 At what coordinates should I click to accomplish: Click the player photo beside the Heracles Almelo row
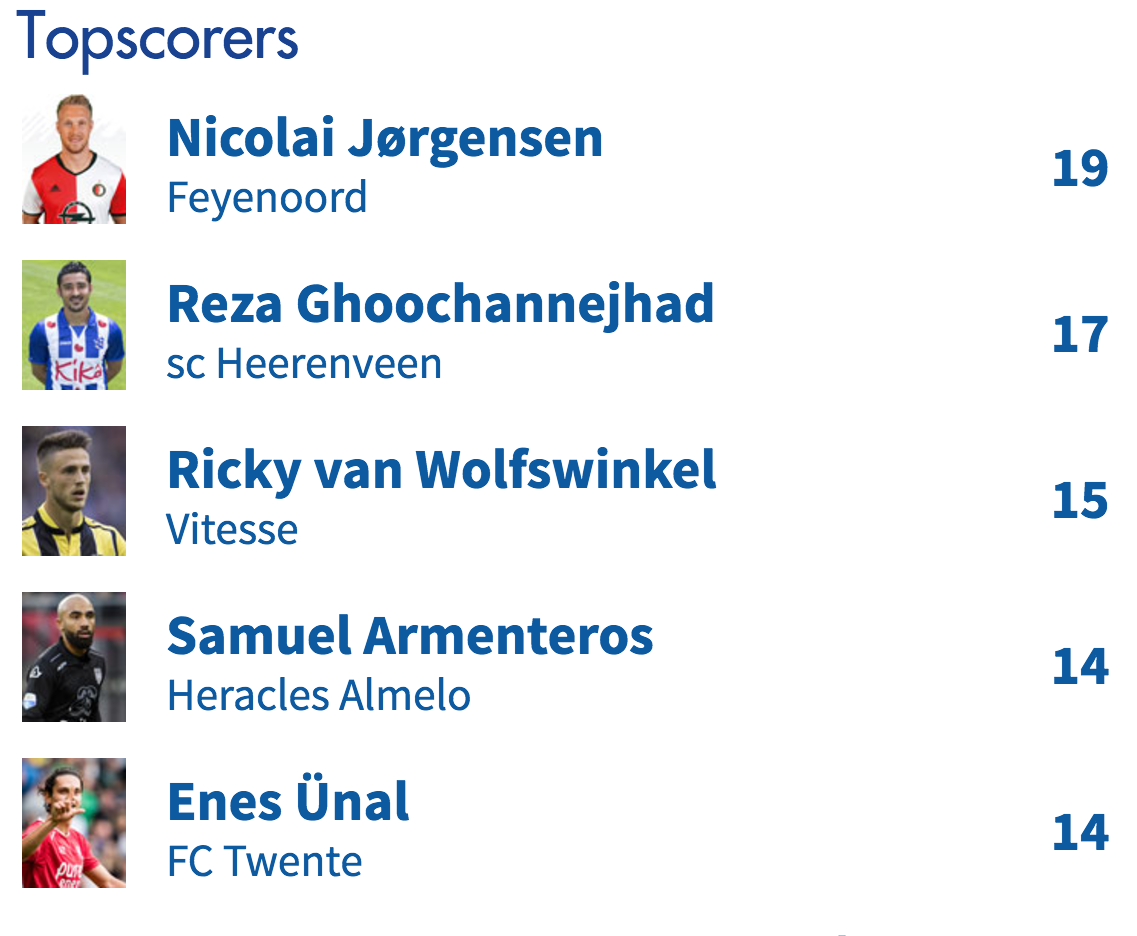[74, 657]
